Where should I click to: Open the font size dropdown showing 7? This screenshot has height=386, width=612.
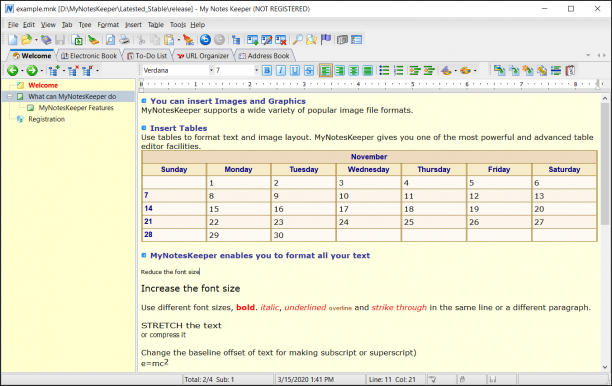pyautogui.click(x=256, y=71)
